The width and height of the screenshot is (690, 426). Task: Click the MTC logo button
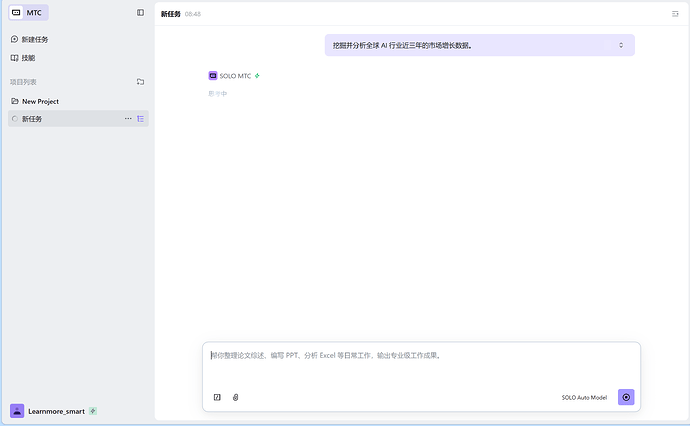[28, 13]
